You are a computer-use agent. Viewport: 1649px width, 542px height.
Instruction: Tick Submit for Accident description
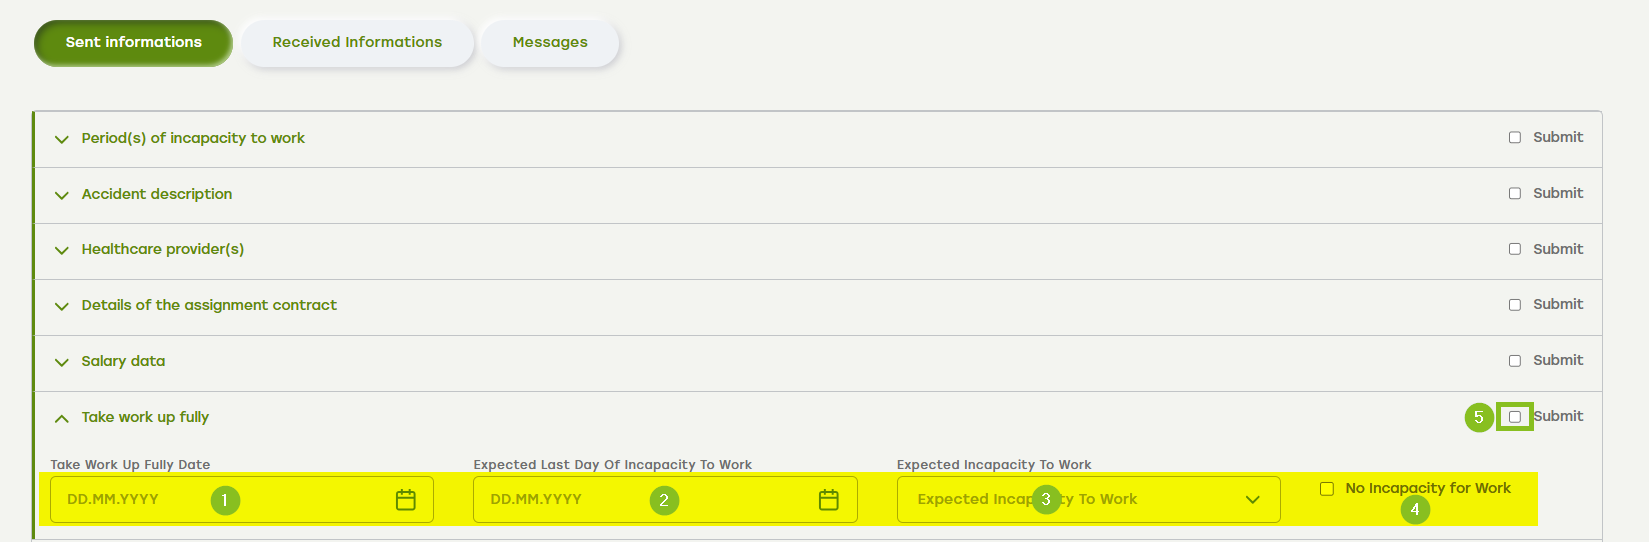(x=1515, y=194)
